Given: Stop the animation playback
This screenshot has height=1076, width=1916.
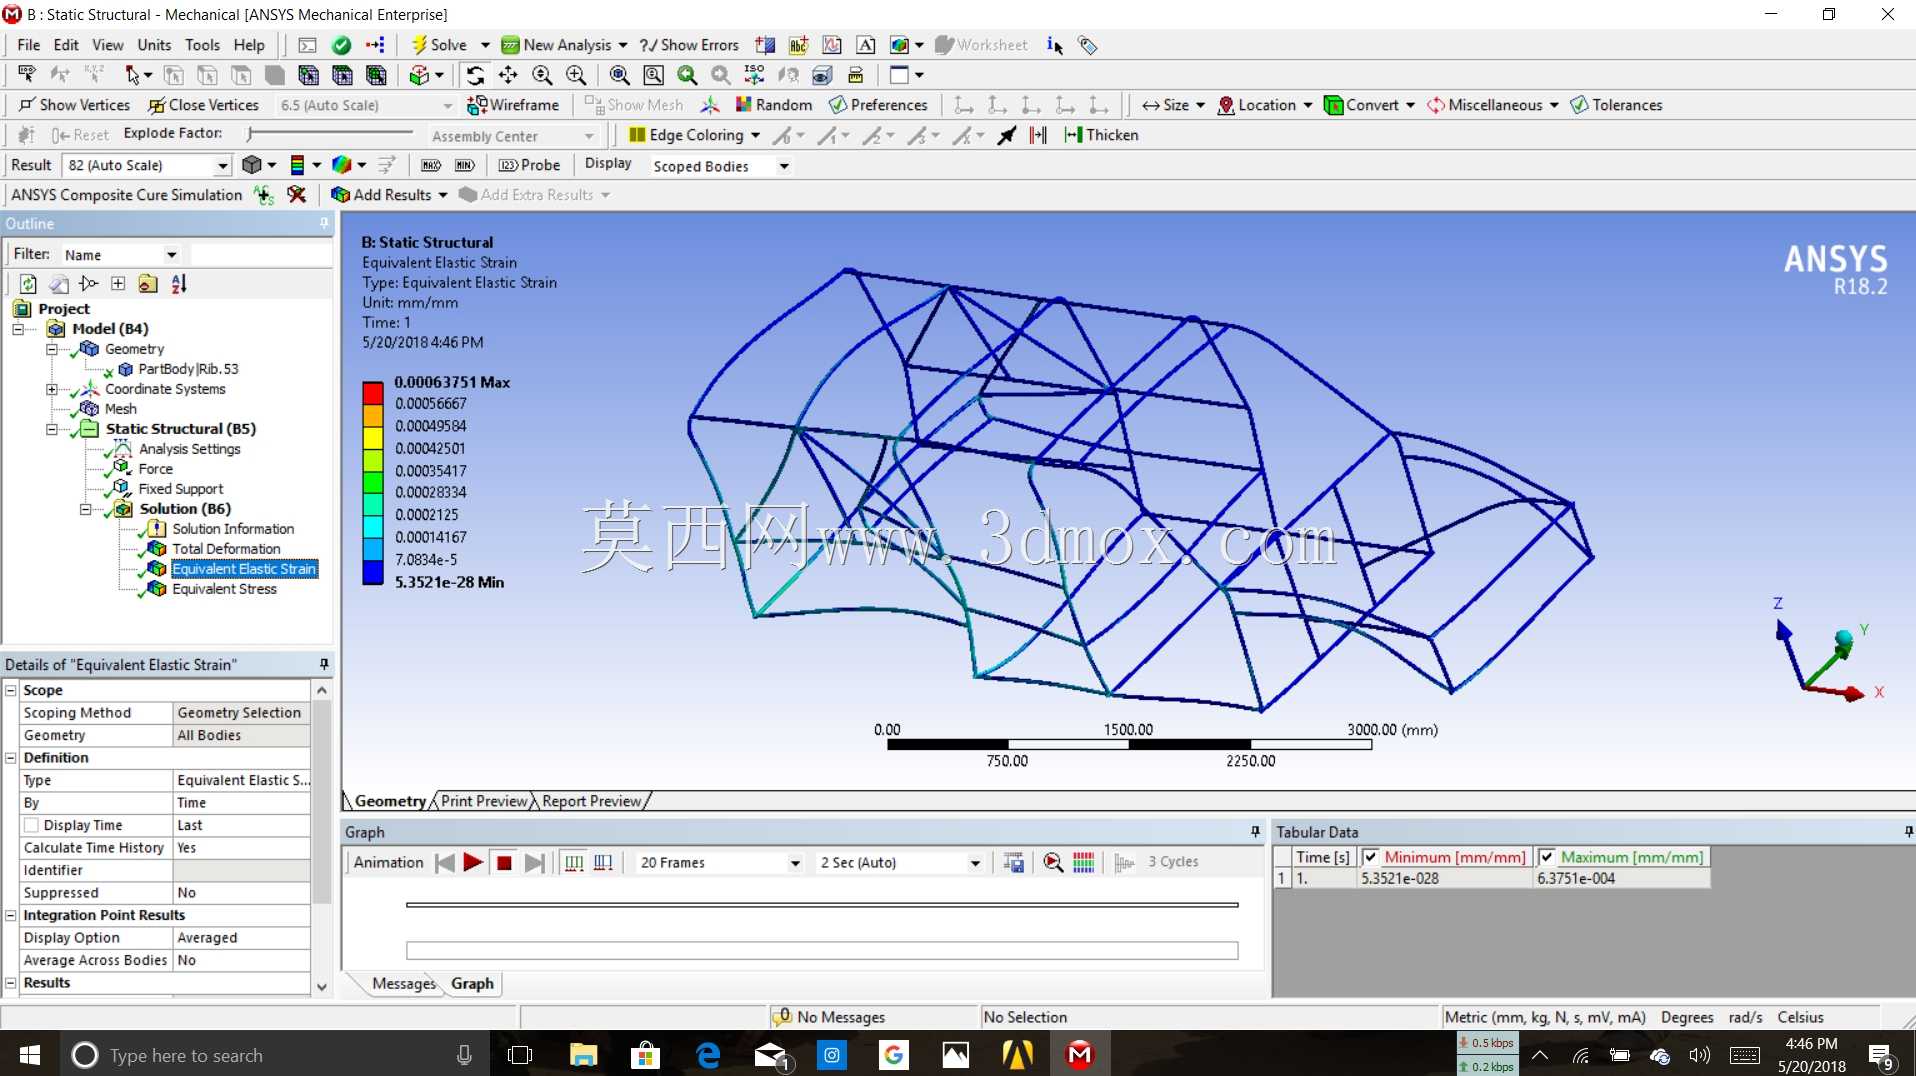Looking at the screenshot, I should click(x=504, y=862).
